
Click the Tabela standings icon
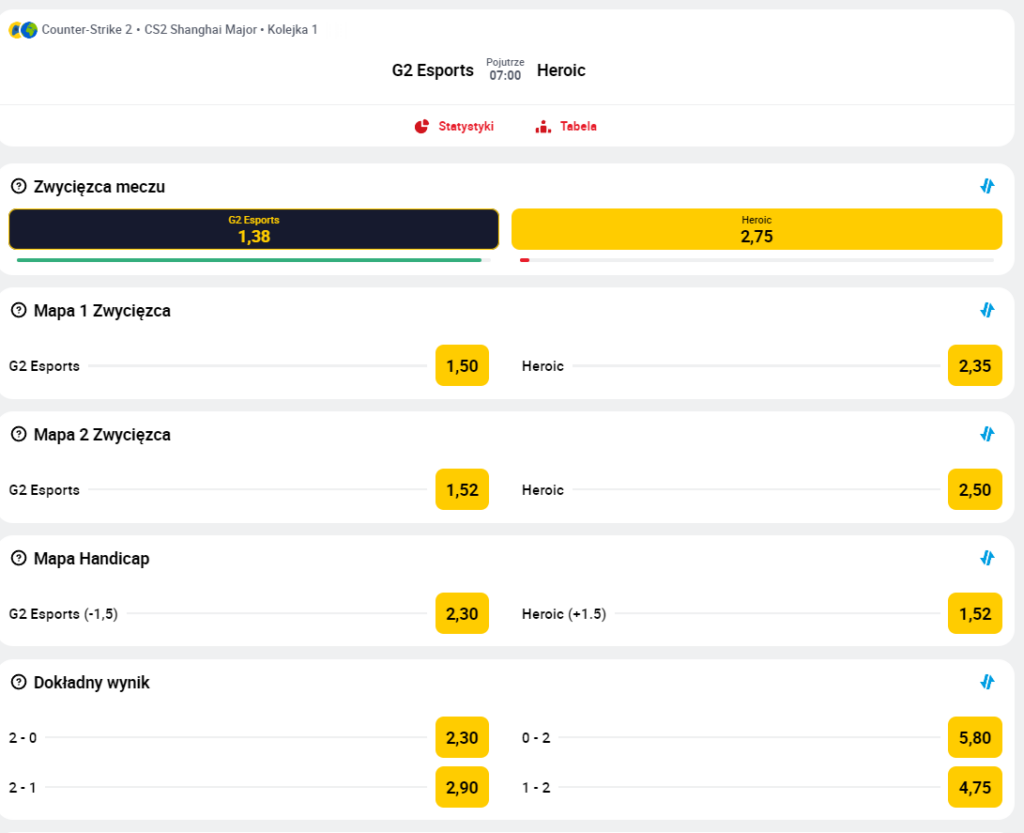(543, 127)
